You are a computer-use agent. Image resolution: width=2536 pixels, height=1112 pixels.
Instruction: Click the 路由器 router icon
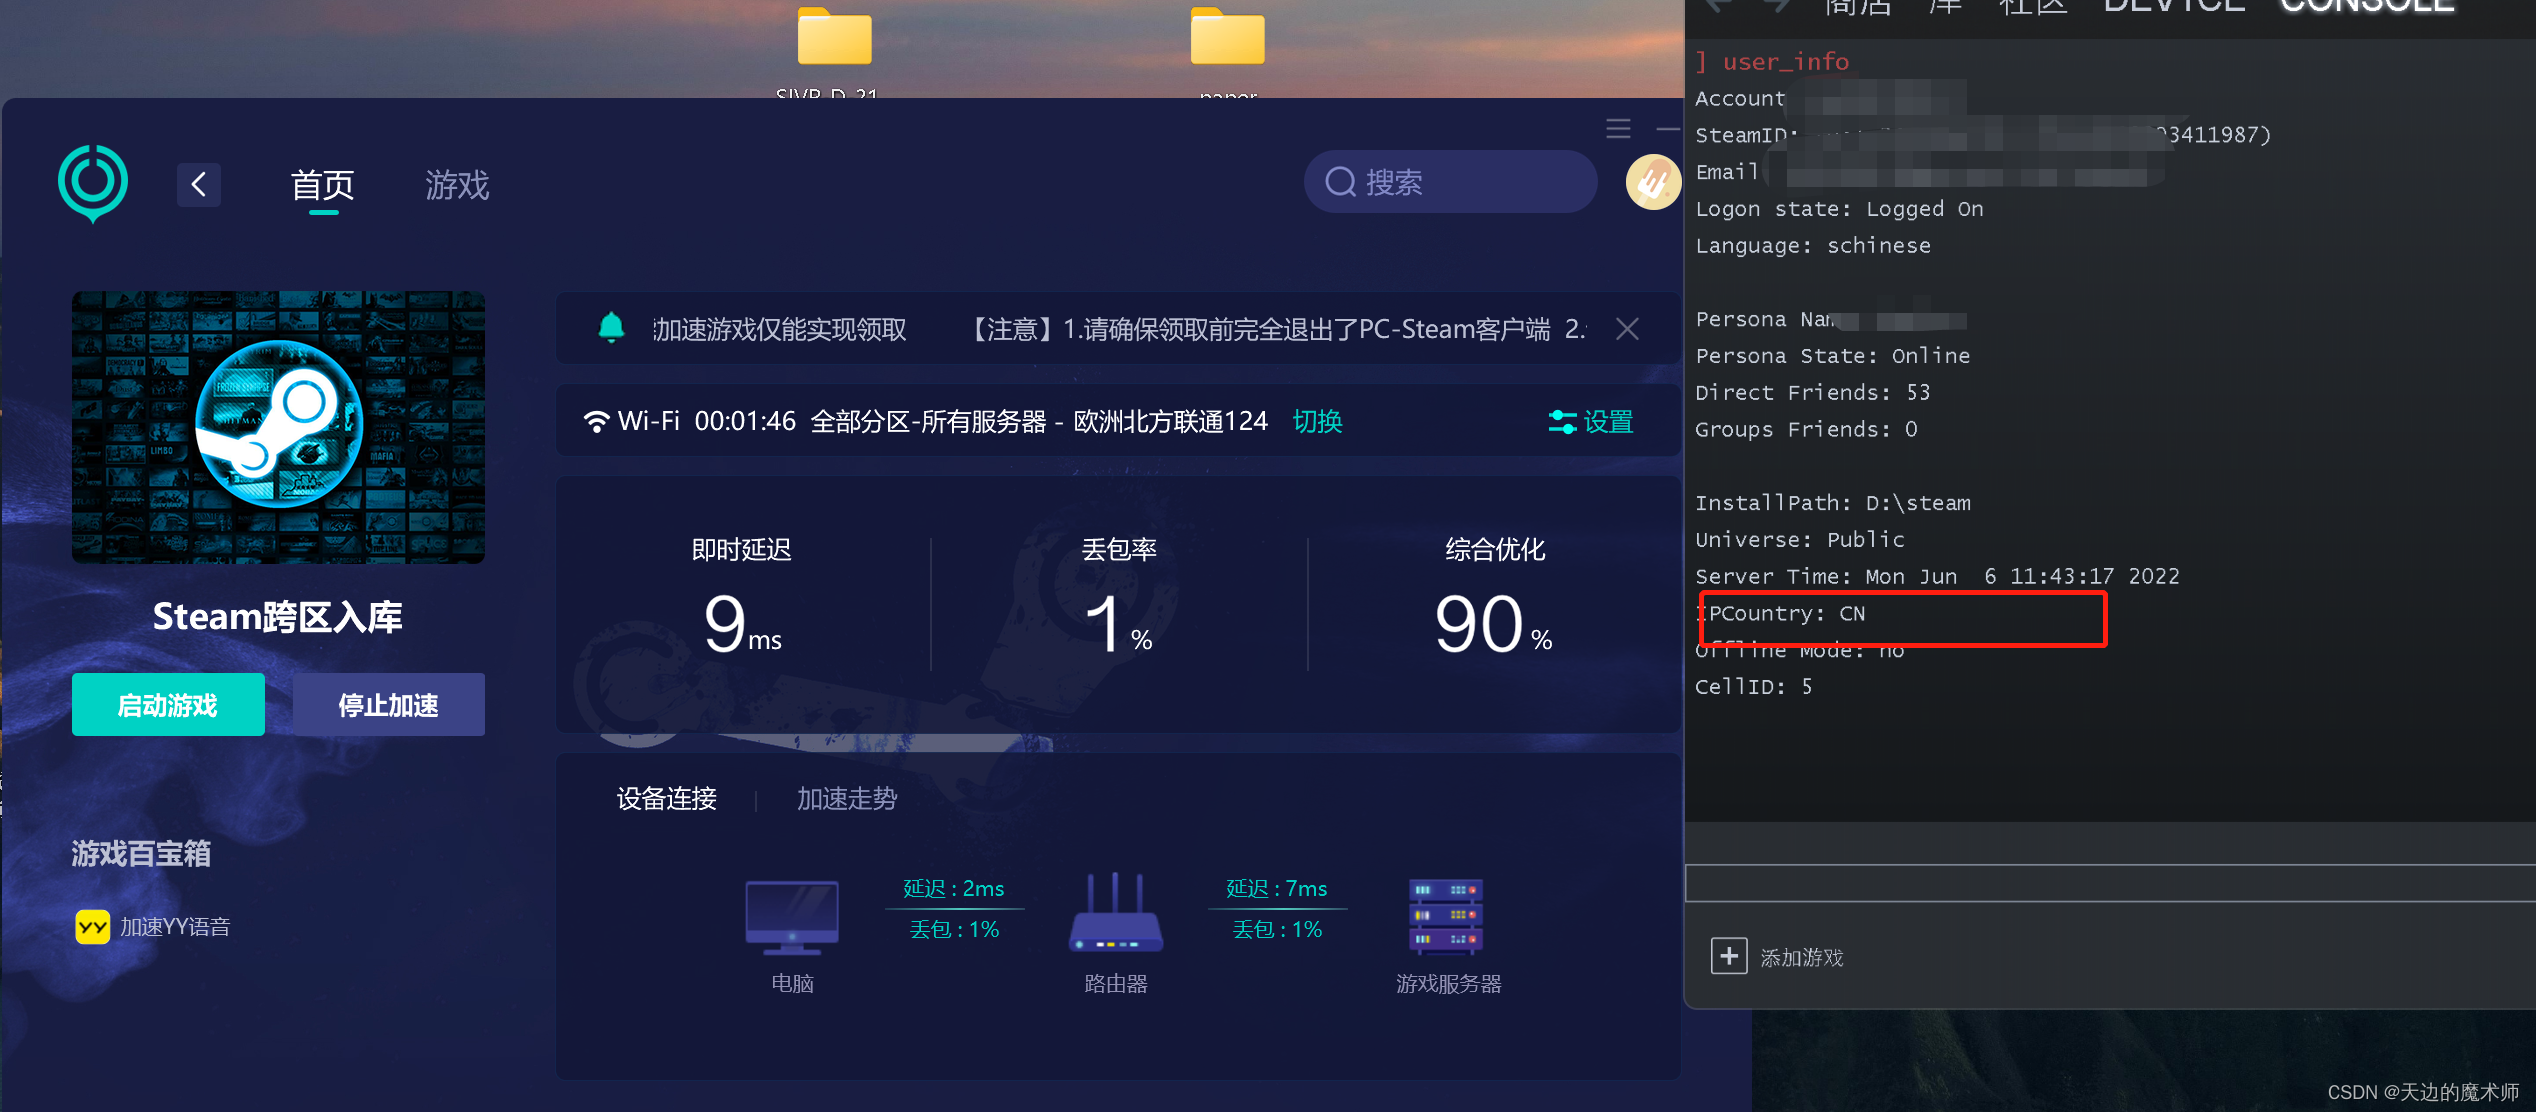coord(1116,913)
